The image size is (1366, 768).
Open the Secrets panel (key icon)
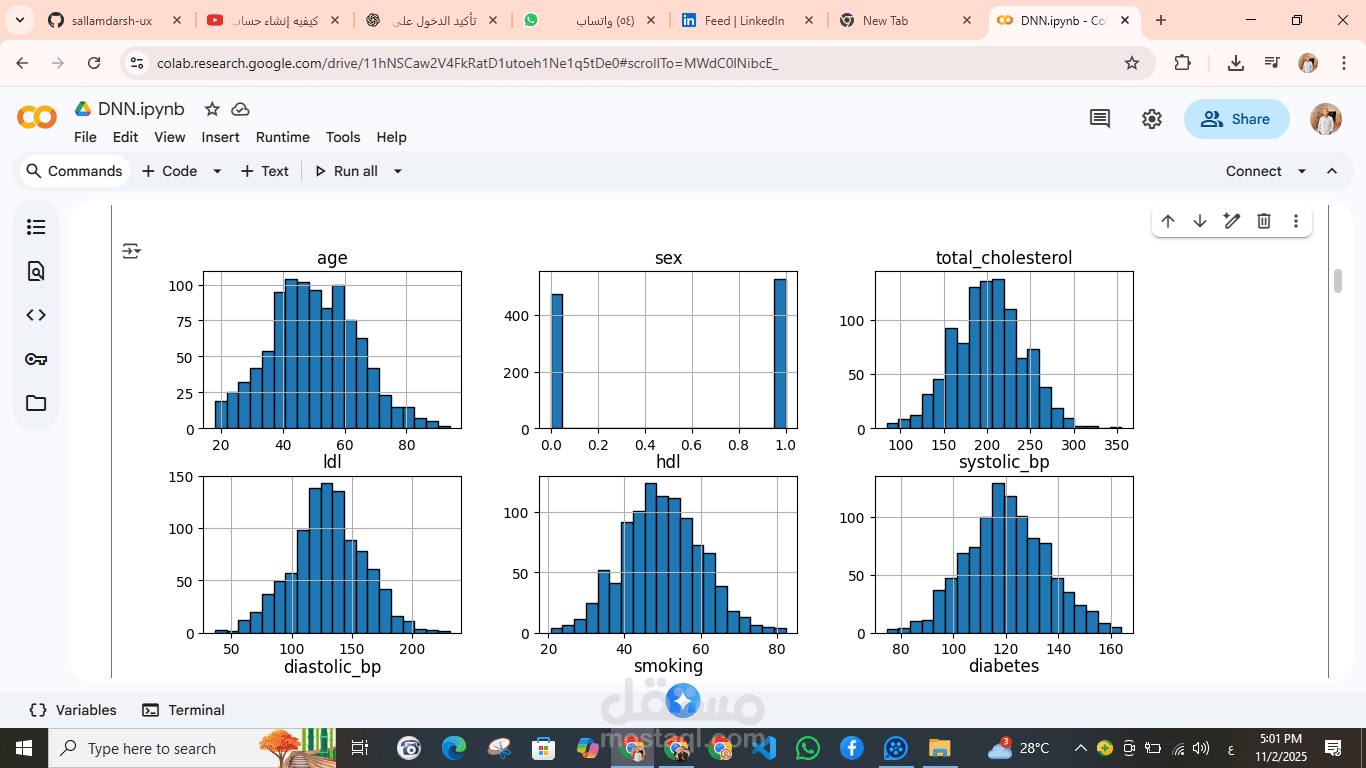35,358
